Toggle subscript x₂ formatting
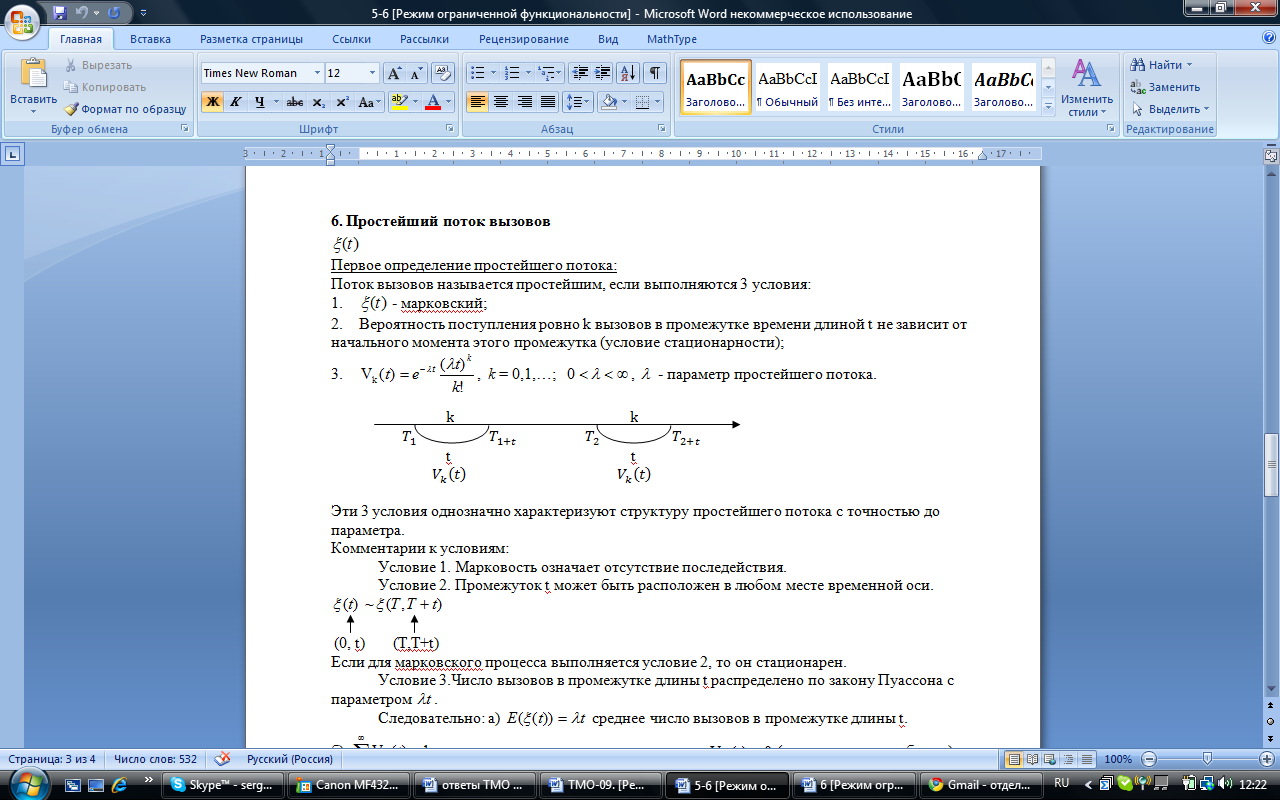Viewport: 1280px width, 800px height. [319, 102]
